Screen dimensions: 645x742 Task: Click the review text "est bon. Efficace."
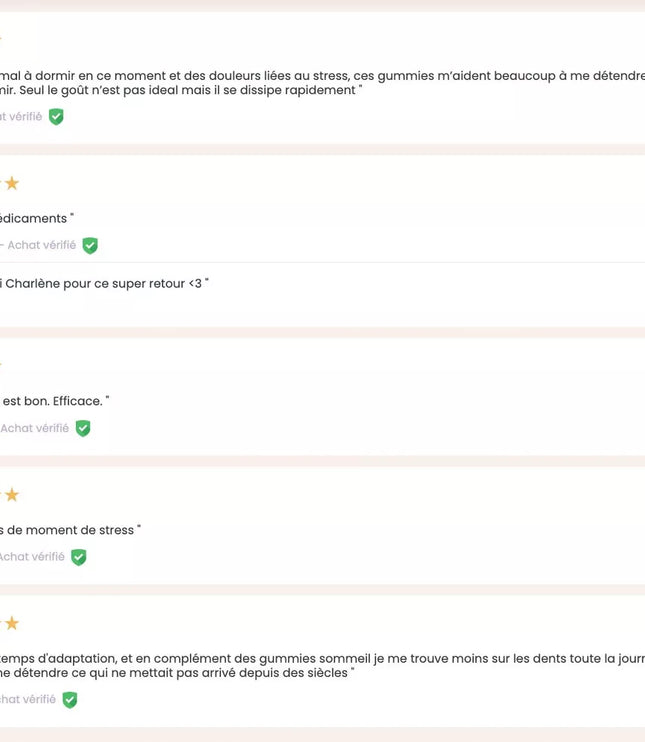[x=55, y=401]
